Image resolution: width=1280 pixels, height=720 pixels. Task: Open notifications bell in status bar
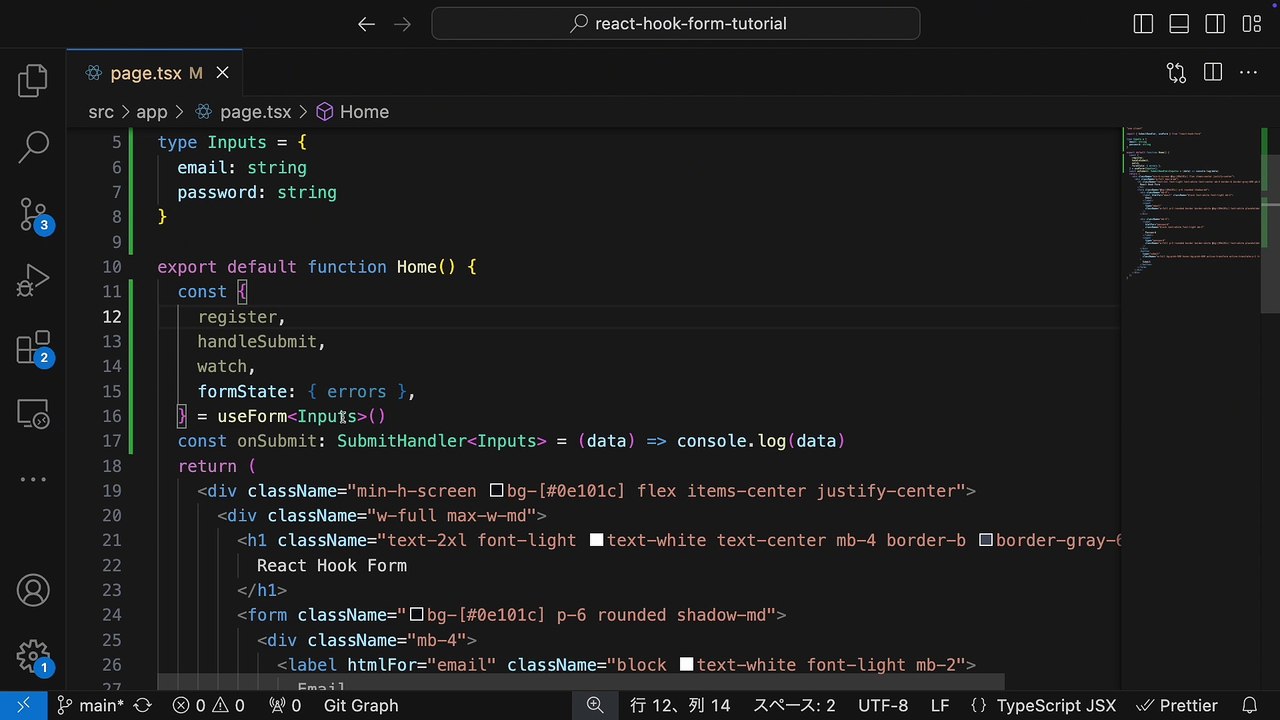point(1249,705)
